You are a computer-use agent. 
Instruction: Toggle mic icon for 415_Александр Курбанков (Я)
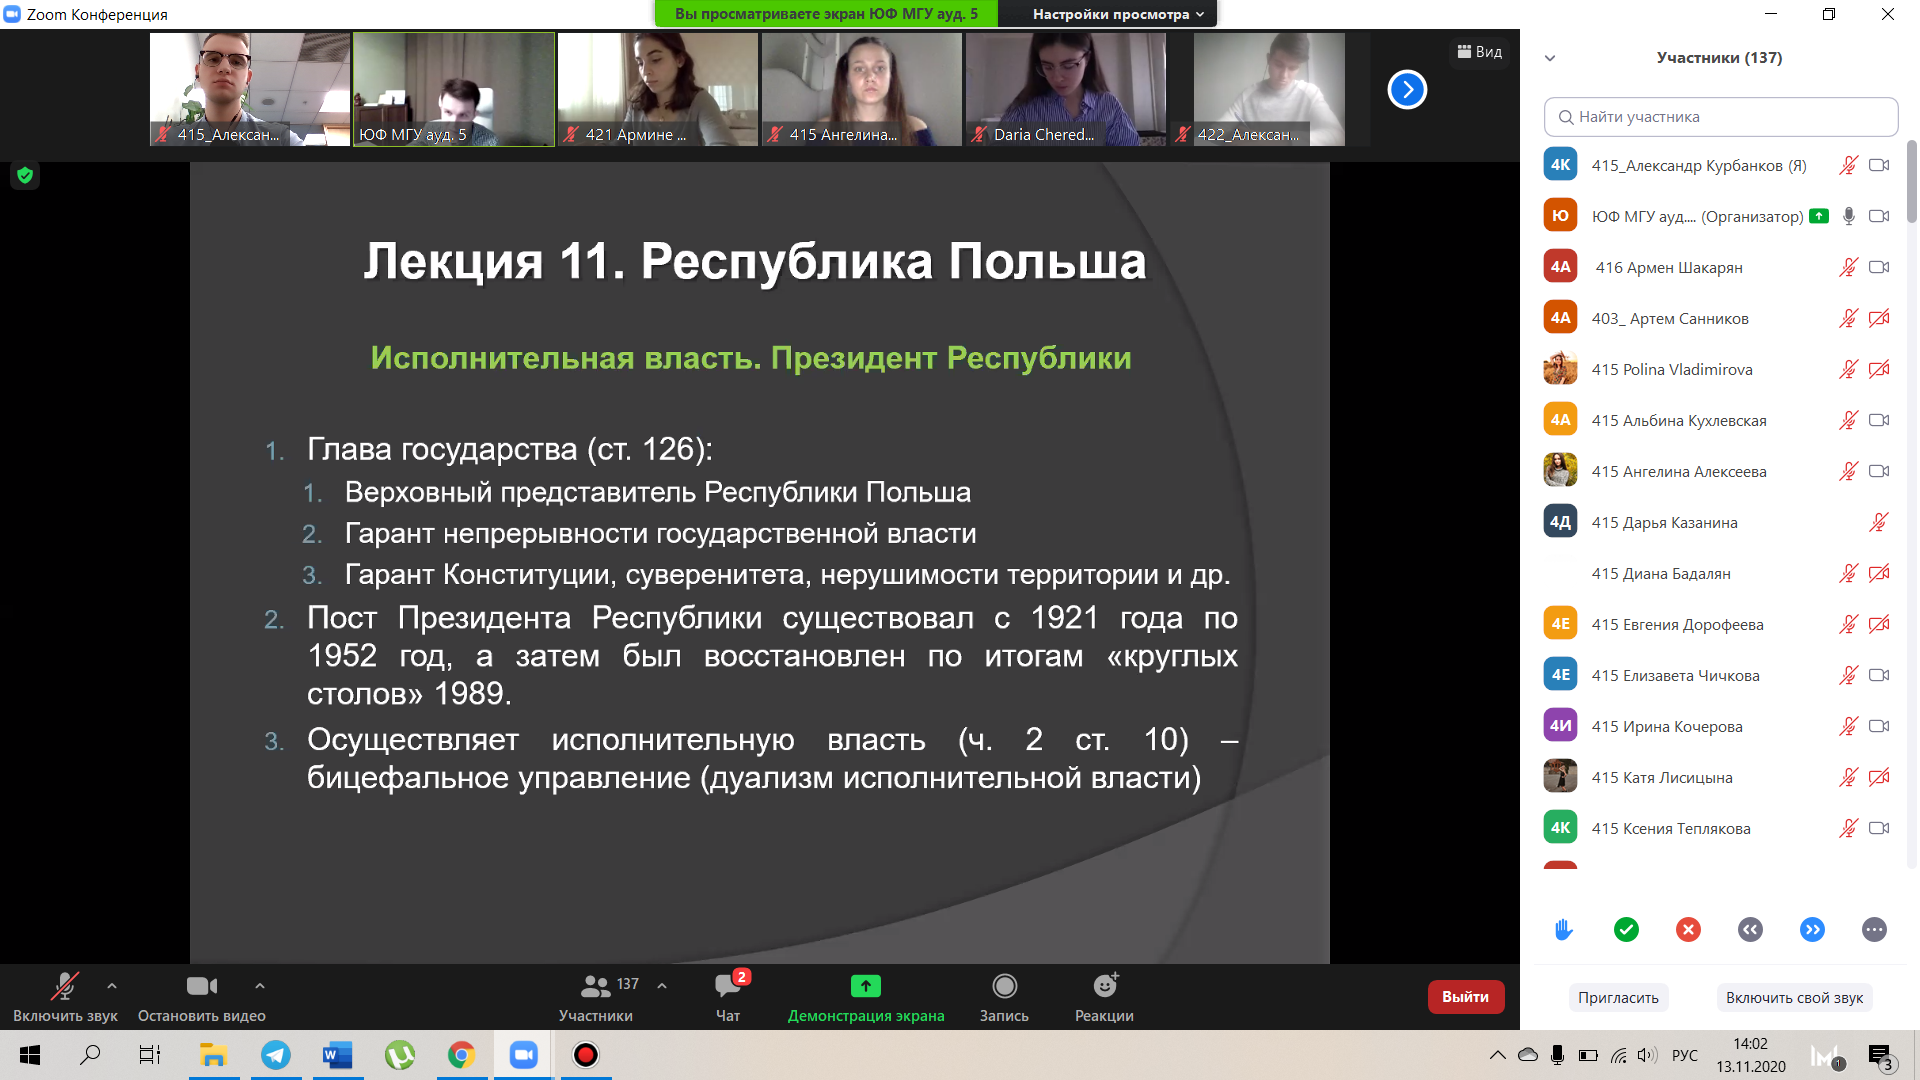click(x=1848, y=165)
